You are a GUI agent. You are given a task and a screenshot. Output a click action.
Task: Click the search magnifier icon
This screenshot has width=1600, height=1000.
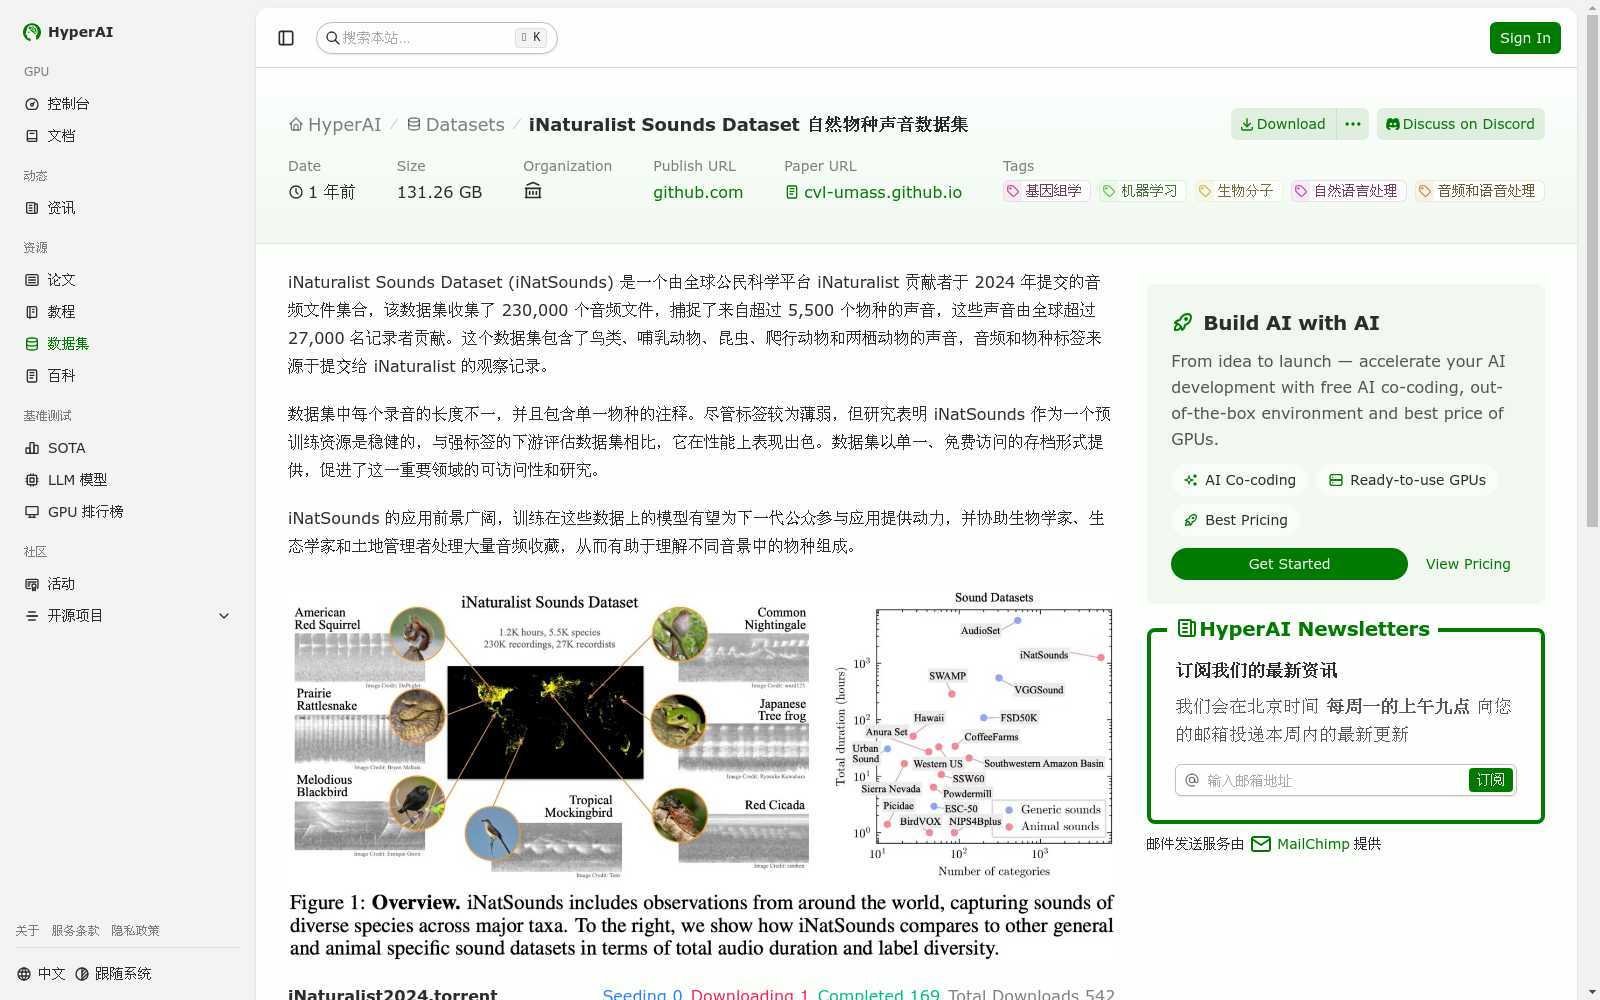[x=333, y=38]
